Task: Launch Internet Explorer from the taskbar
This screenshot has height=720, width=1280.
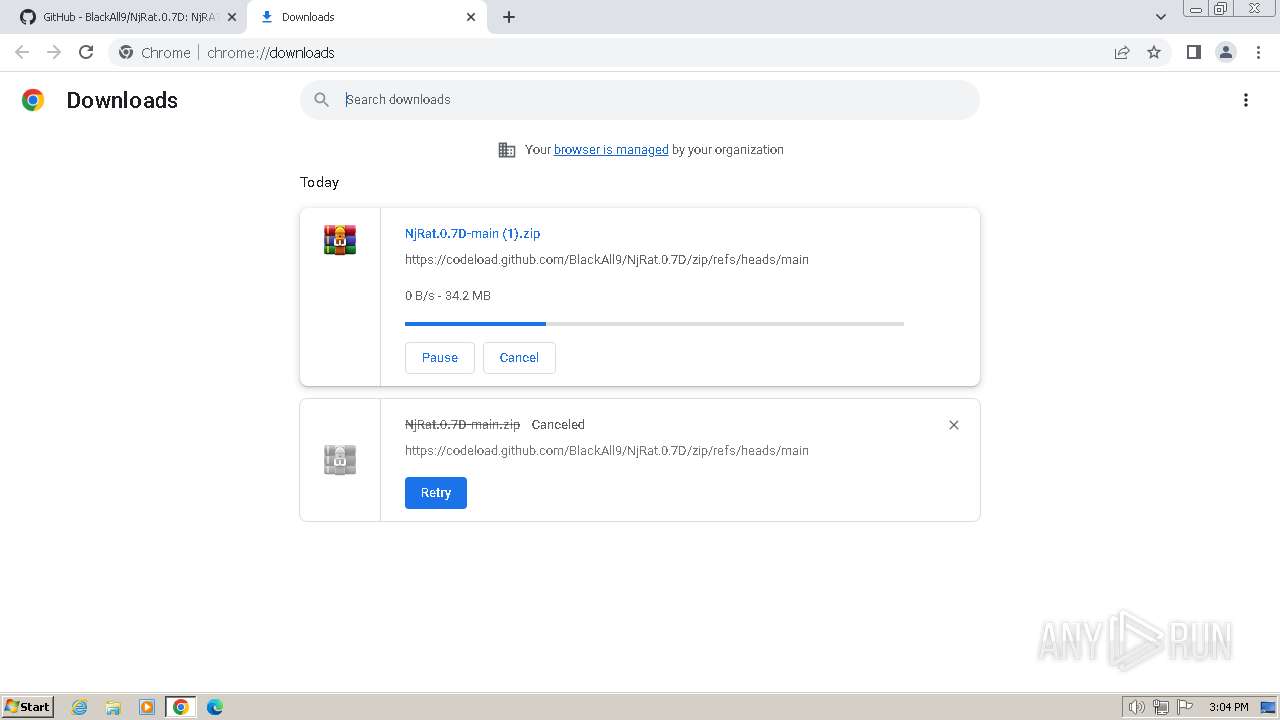Action: point(80,707)
